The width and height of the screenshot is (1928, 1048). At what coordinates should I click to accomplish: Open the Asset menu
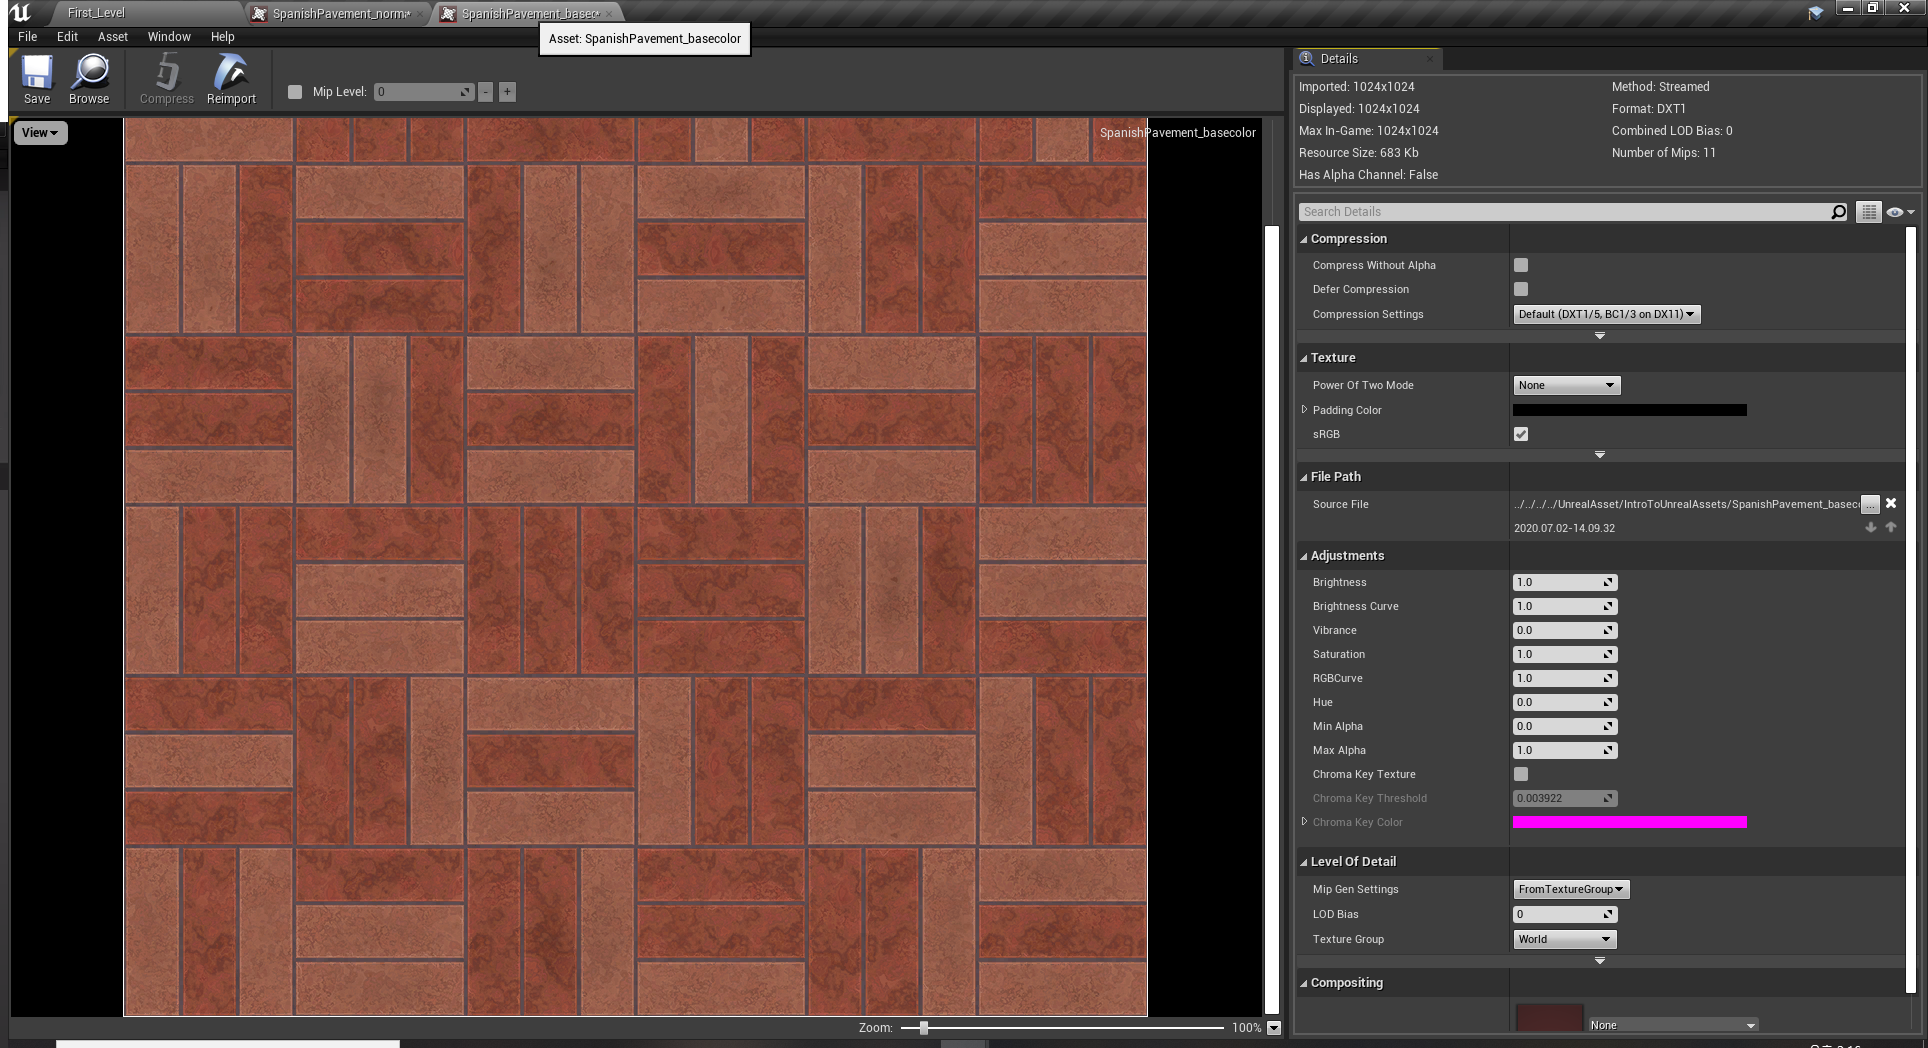113,37
